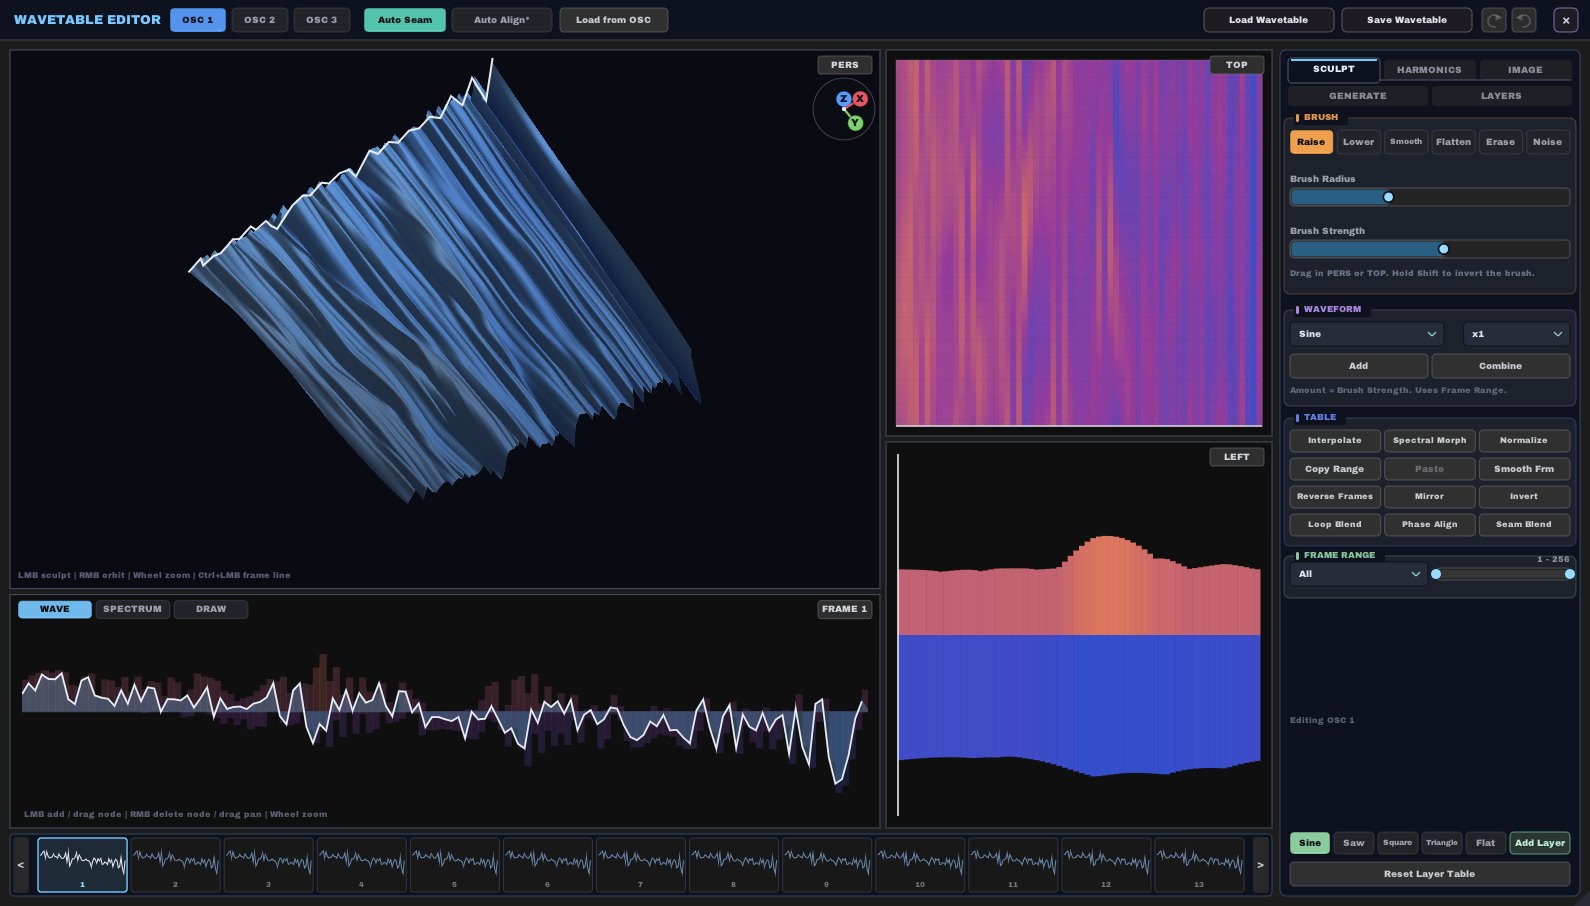The height and width of the screenshot is (906, 1590).
Task: Click Invert table button
Action: pos(1524,497)
